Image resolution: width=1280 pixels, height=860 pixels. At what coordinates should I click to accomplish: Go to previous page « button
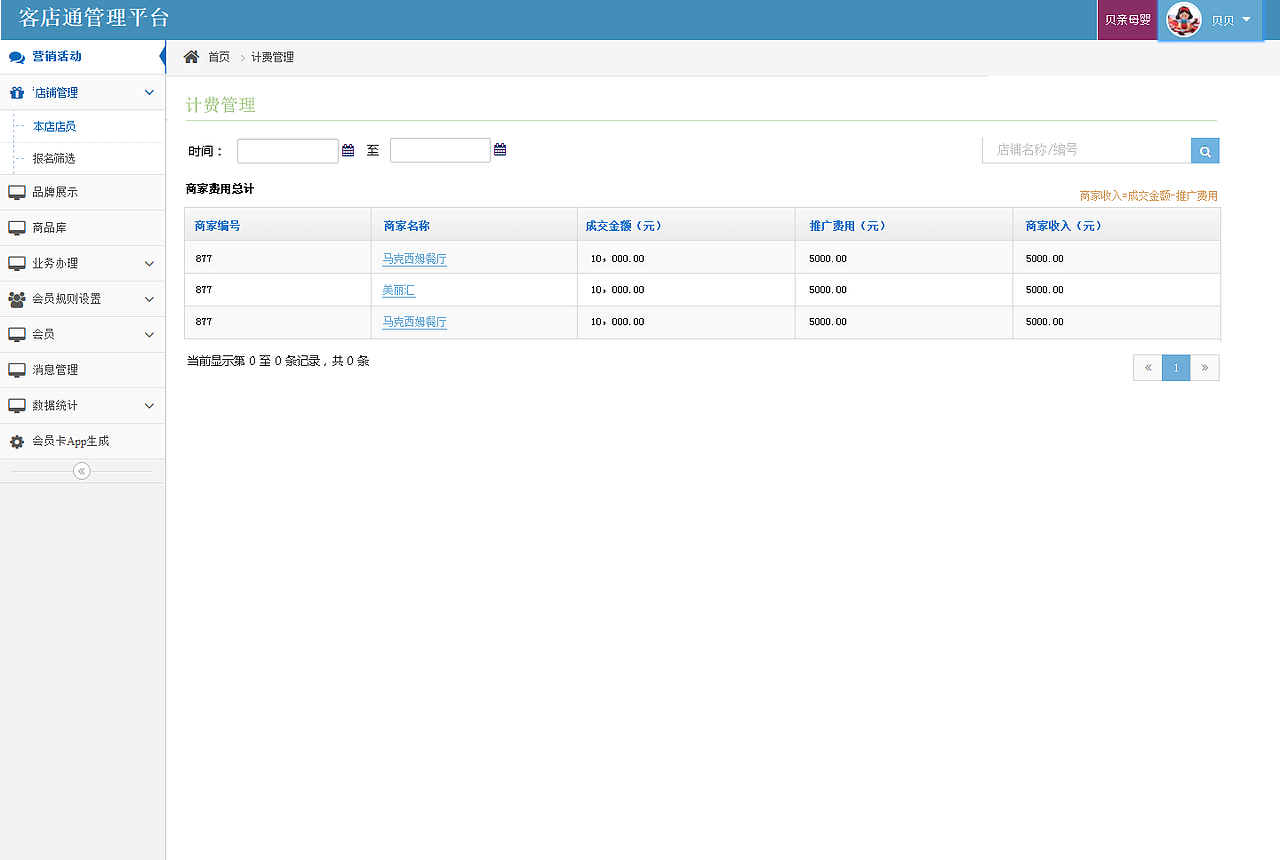pyautogui.click(x=1148, y=368)
